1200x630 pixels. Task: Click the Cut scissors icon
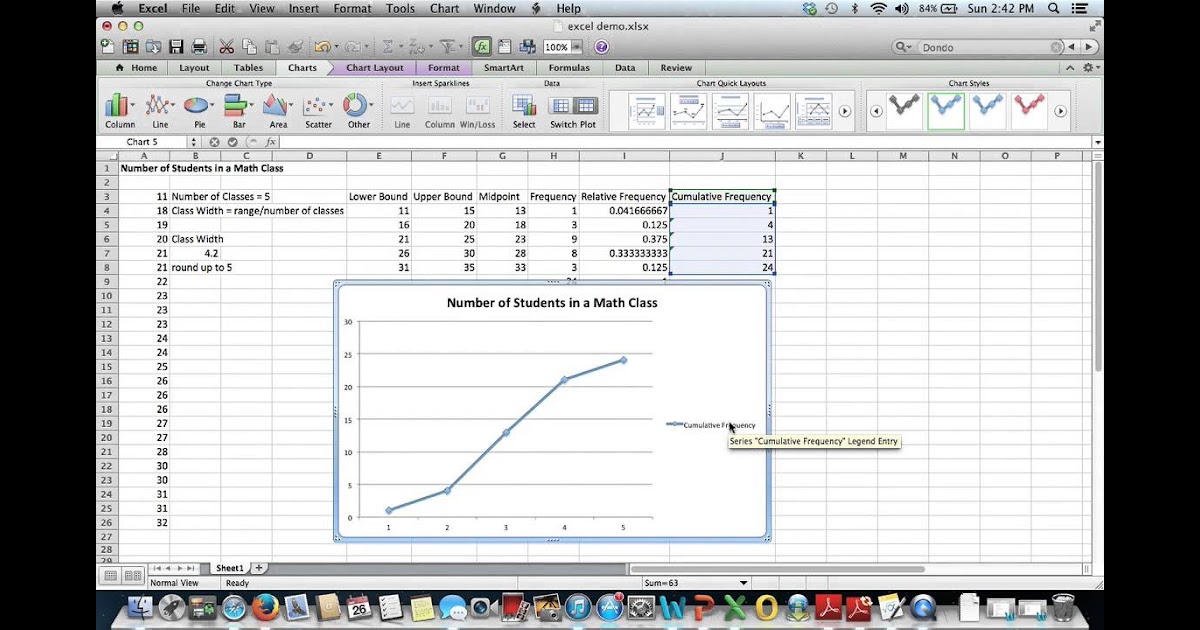click(x=226, y=47)
